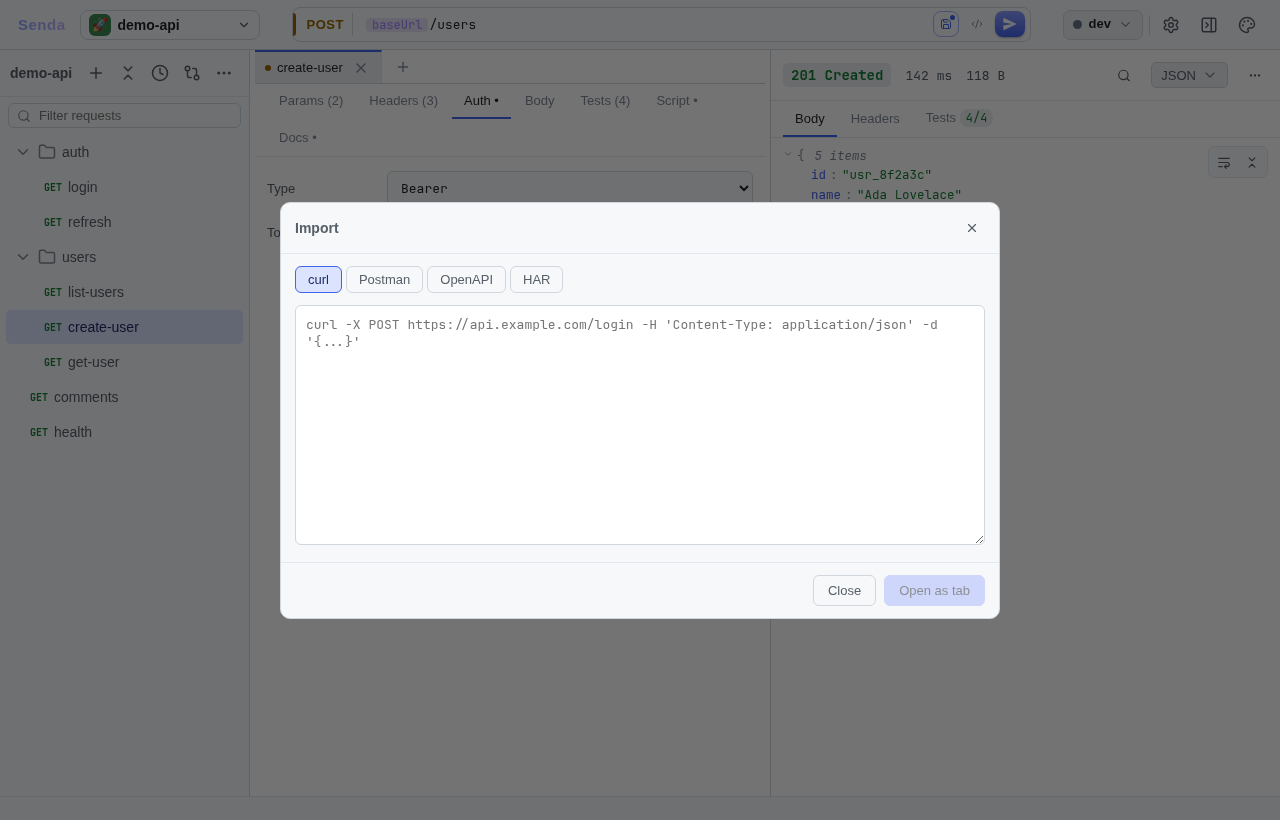The width and height of the screenshot is (1280, 820).
Task: Click the Open as tab button
Action: pyautogui.click(x=934, y=590)
